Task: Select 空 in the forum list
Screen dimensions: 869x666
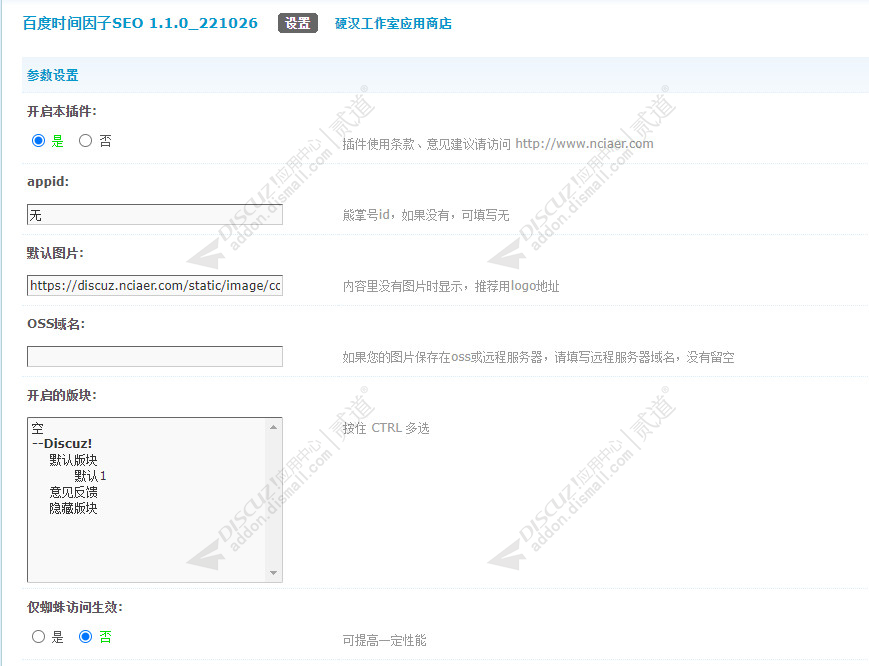Action: [37, 428]
